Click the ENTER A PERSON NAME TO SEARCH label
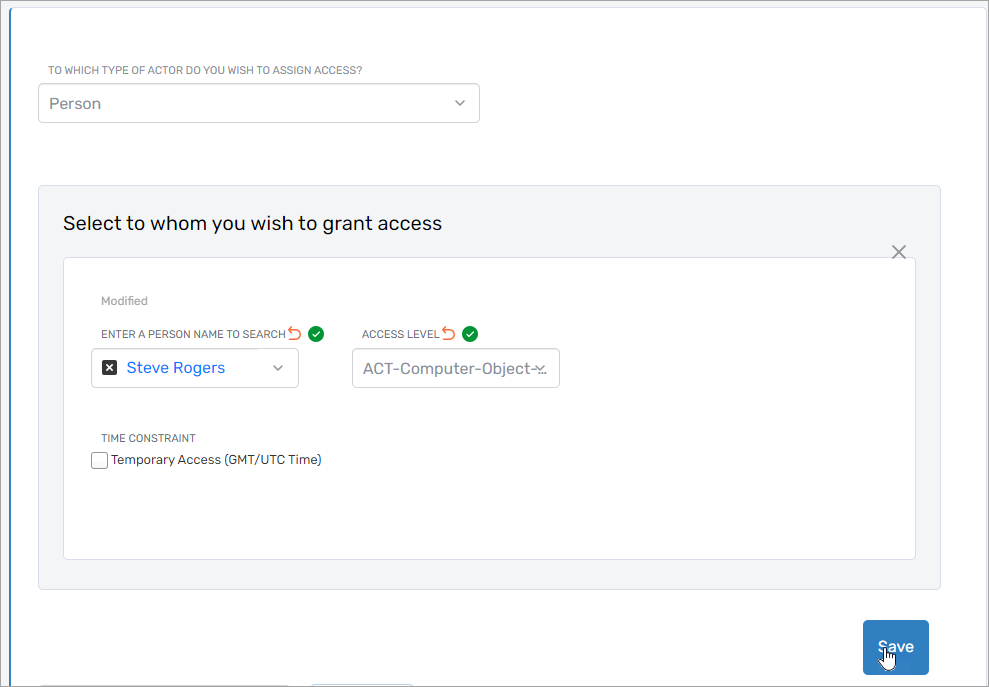The image size is (989, 687). (192, 334)
